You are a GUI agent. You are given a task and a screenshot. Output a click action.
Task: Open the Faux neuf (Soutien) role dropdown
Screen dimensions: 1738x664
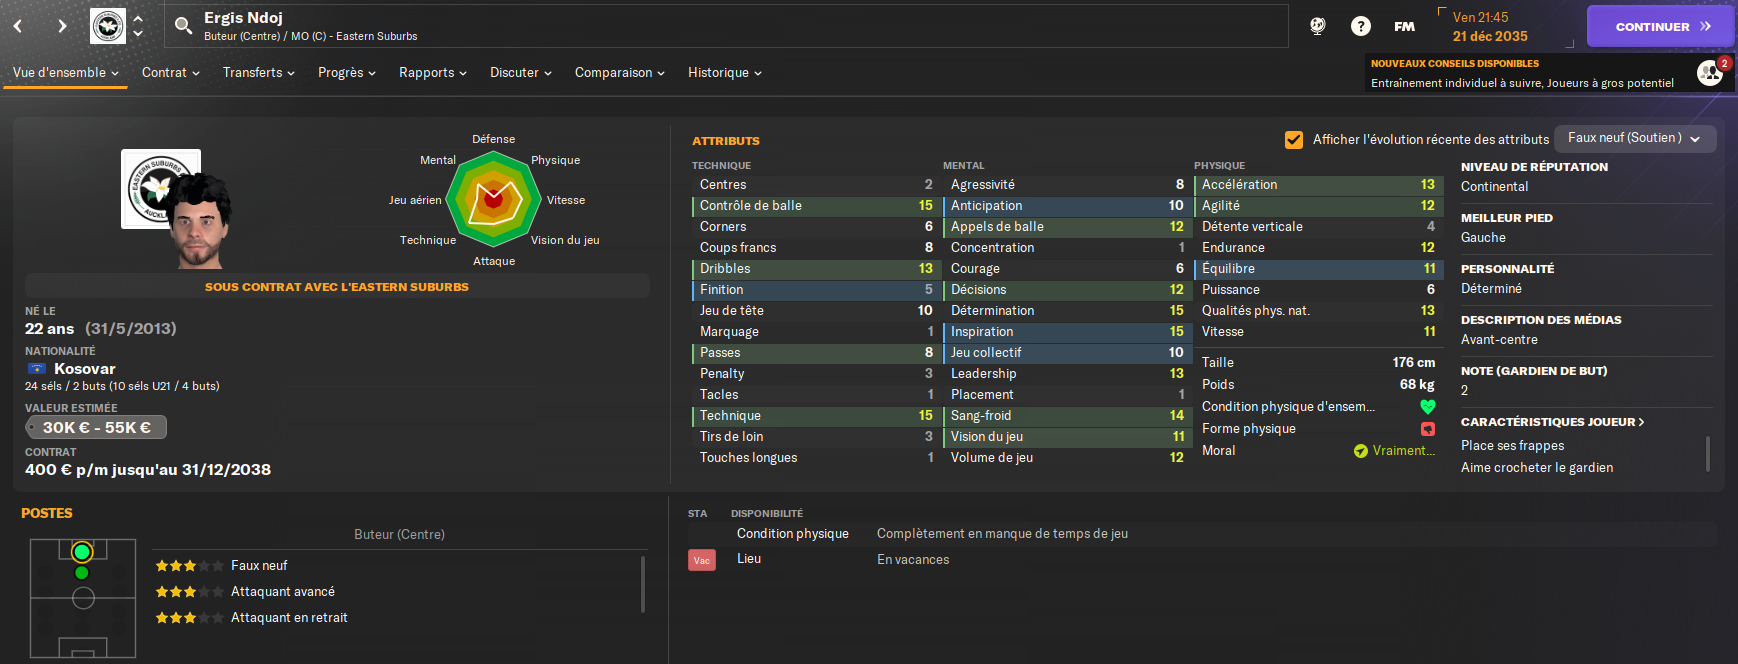(x=1635, y=138)
